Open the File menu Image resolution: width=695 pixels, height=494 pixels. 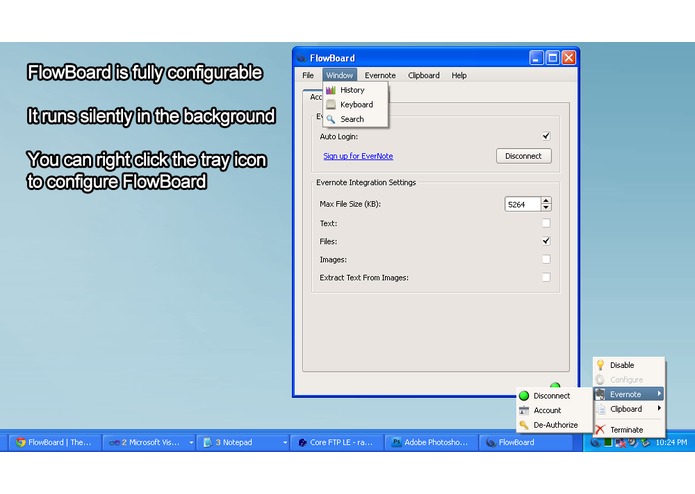pos(308,75)
